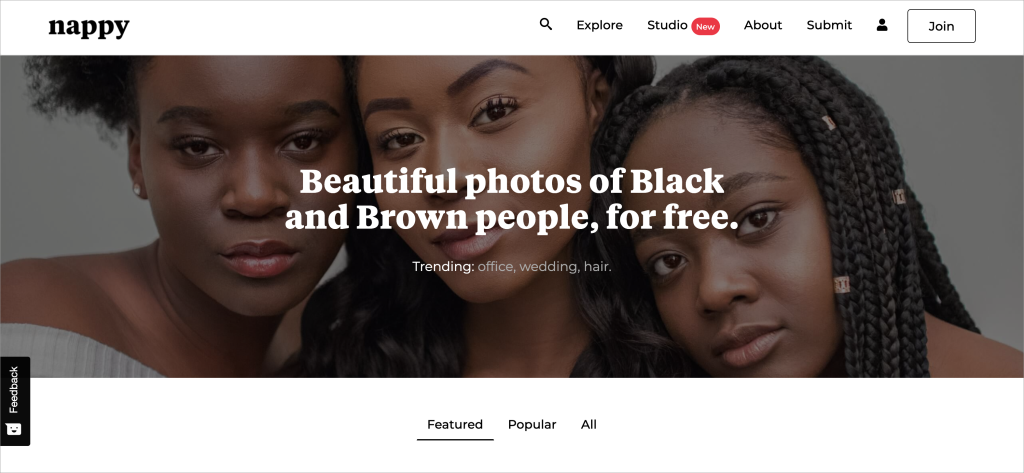Open the search magnifier icon
1024x473 pixels.
546,25
